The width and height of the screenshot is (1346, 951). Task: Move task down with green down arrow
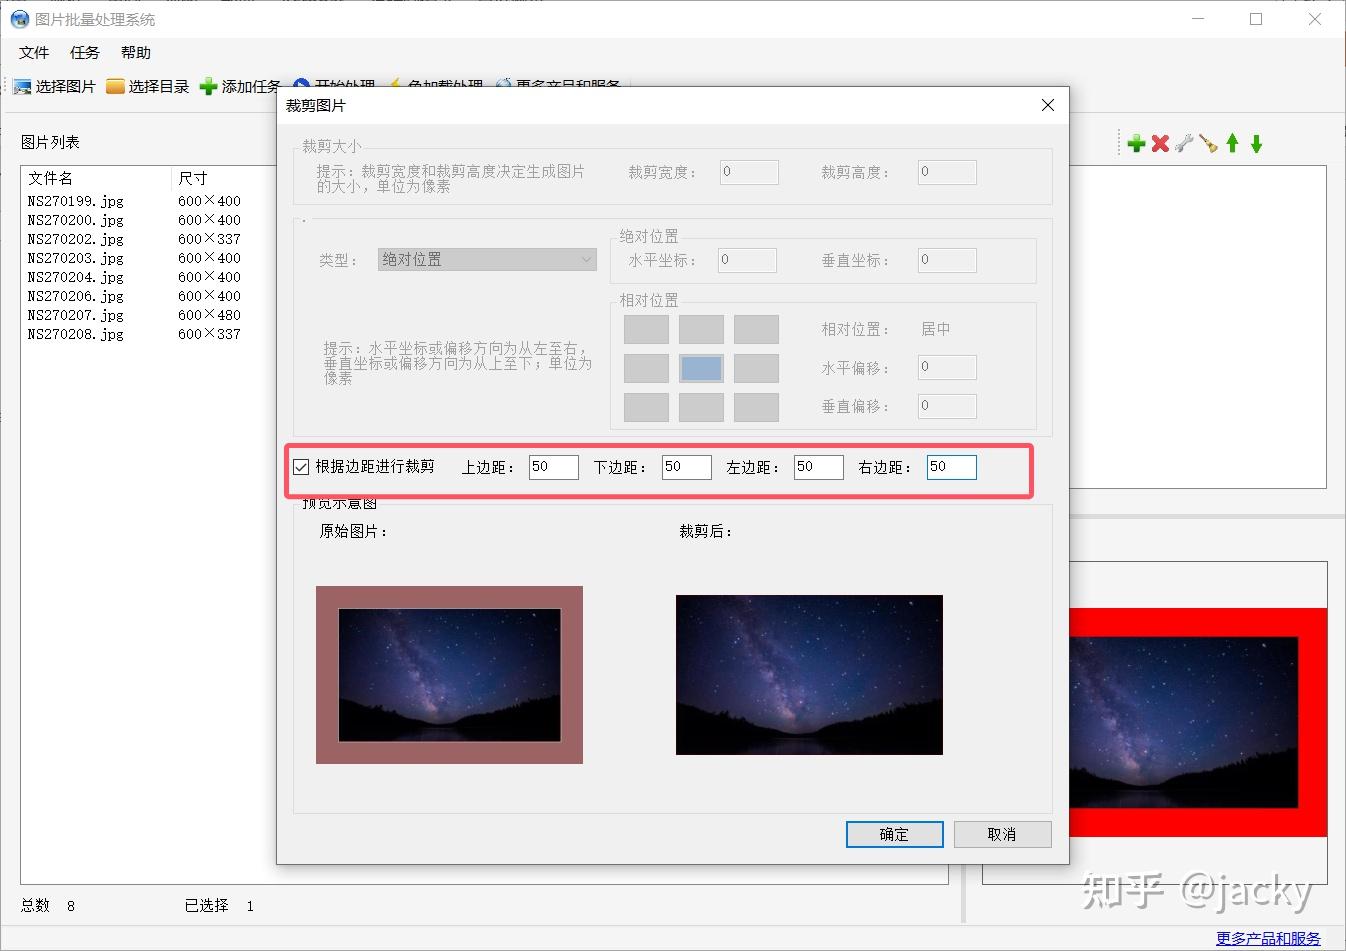(x=1257, y=142)
